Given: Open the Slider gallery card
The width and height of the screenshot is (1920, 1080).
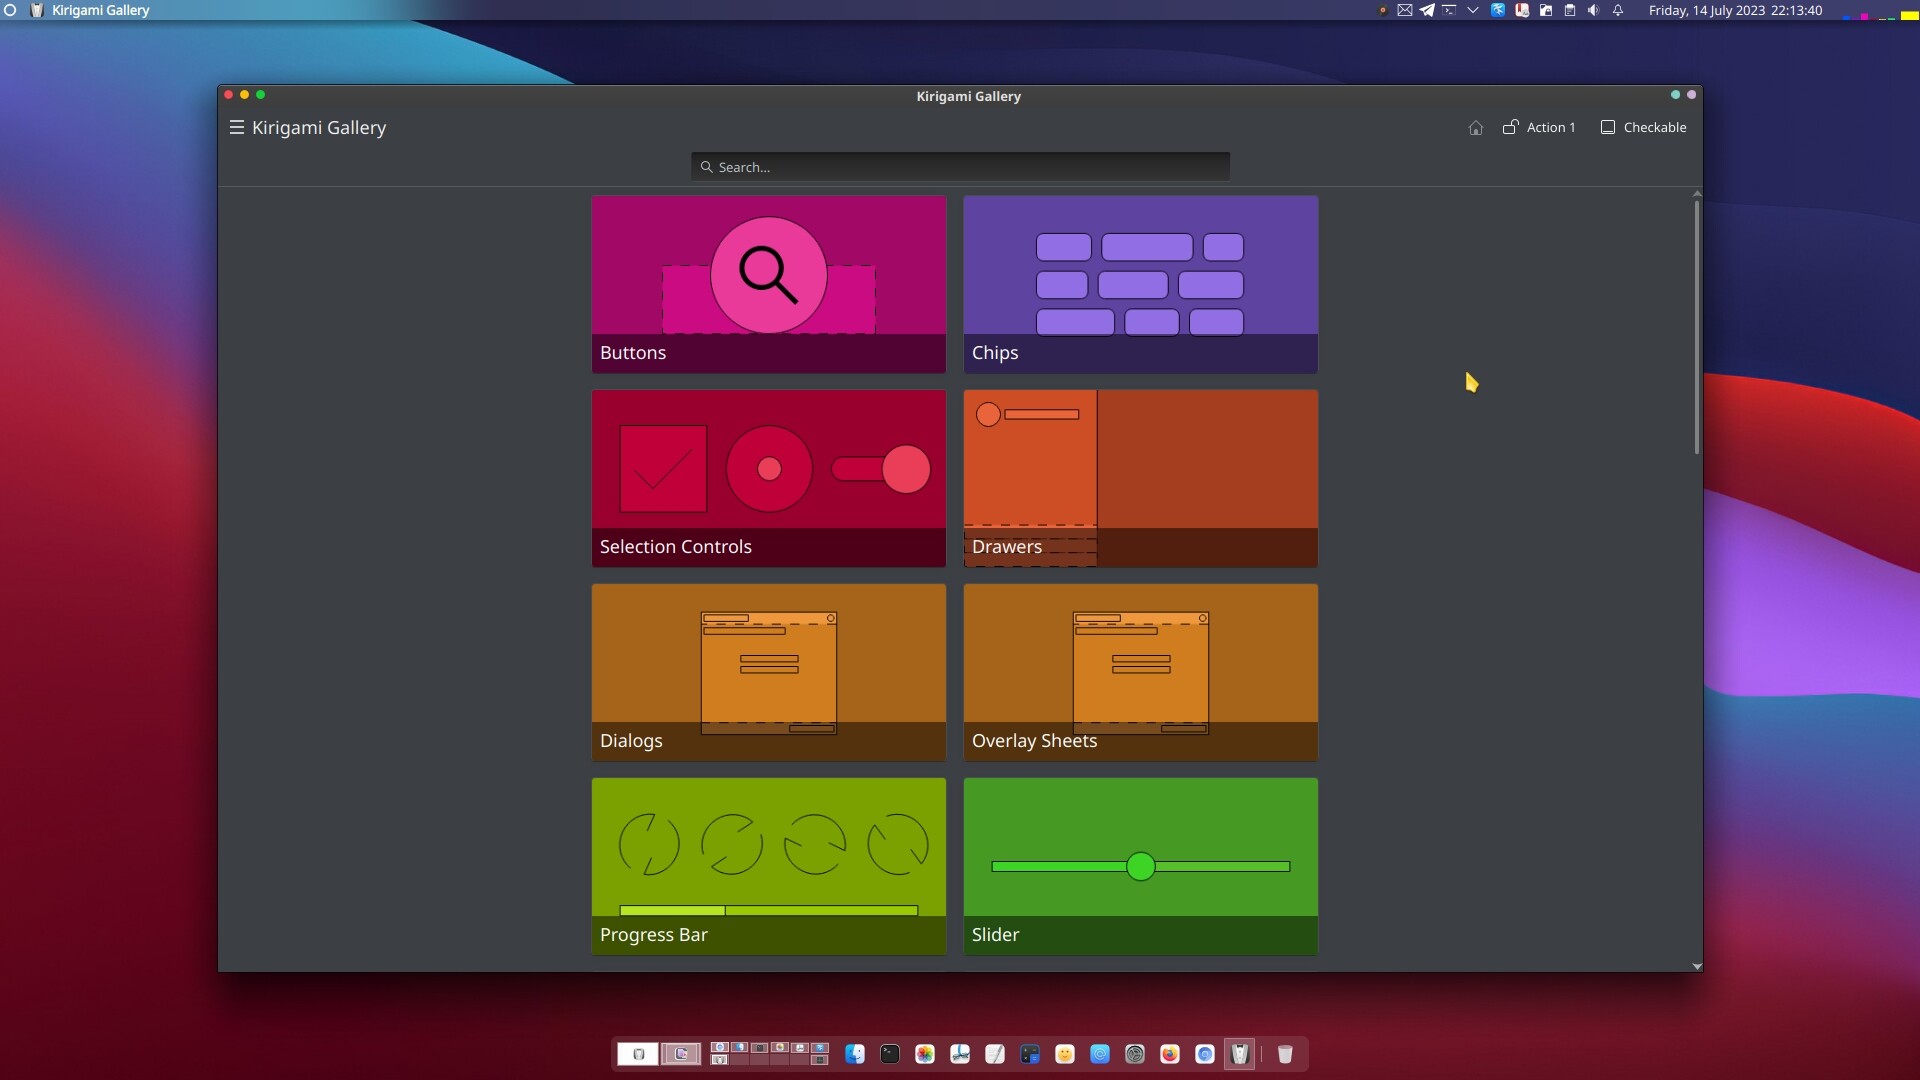Looking at the screenshot, I should click(x=1141, y=866).
